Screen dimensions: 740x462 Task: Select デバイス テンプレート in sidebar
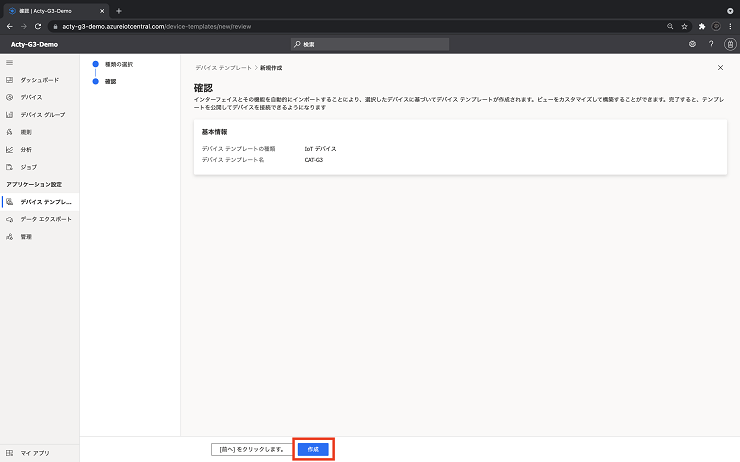pos(40,202)
